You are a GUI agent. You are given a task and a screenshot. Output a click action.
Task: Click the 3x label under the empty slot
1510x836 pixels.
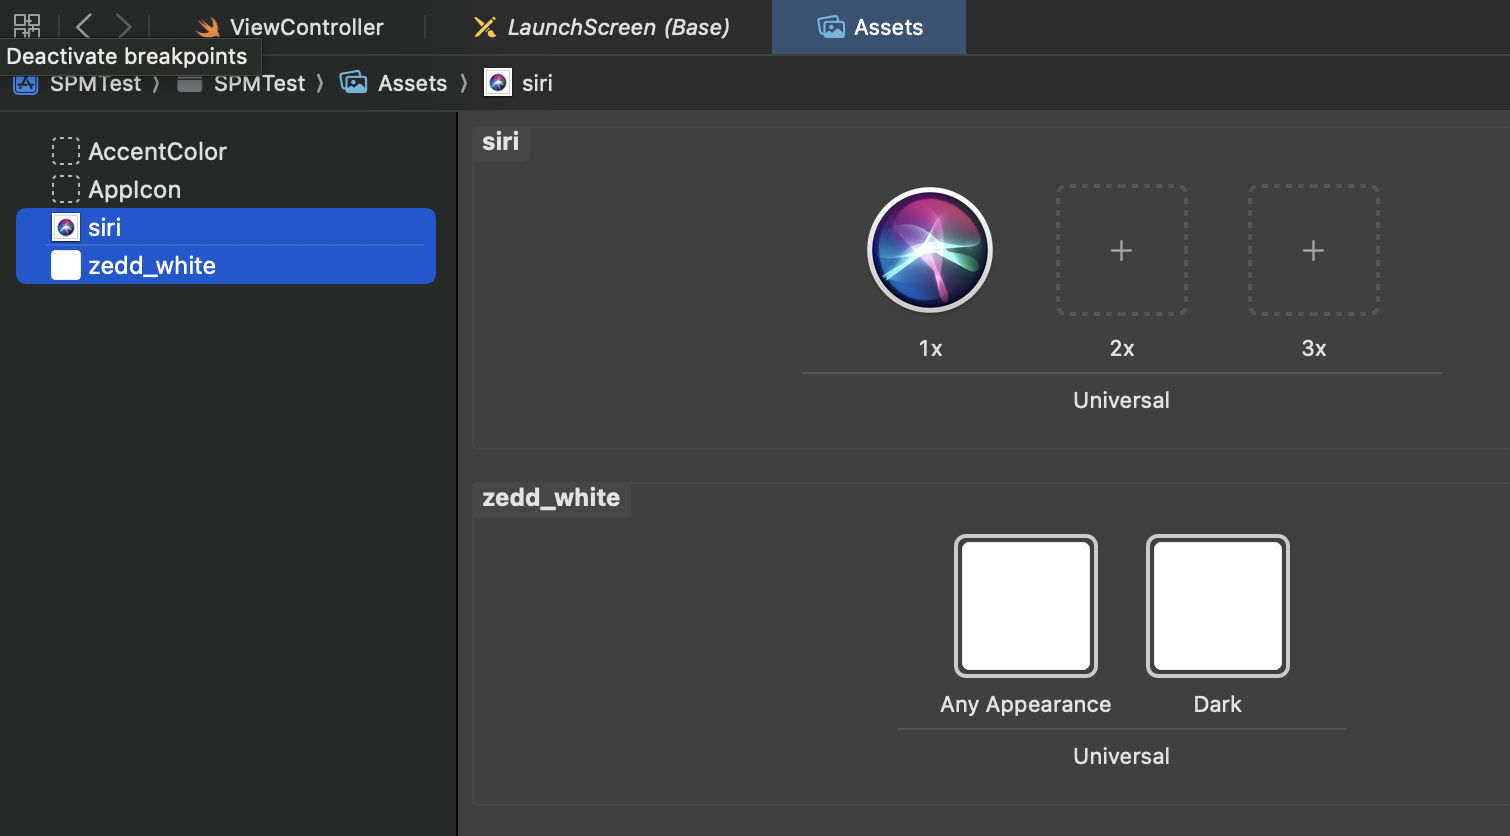pos(1314,348)
